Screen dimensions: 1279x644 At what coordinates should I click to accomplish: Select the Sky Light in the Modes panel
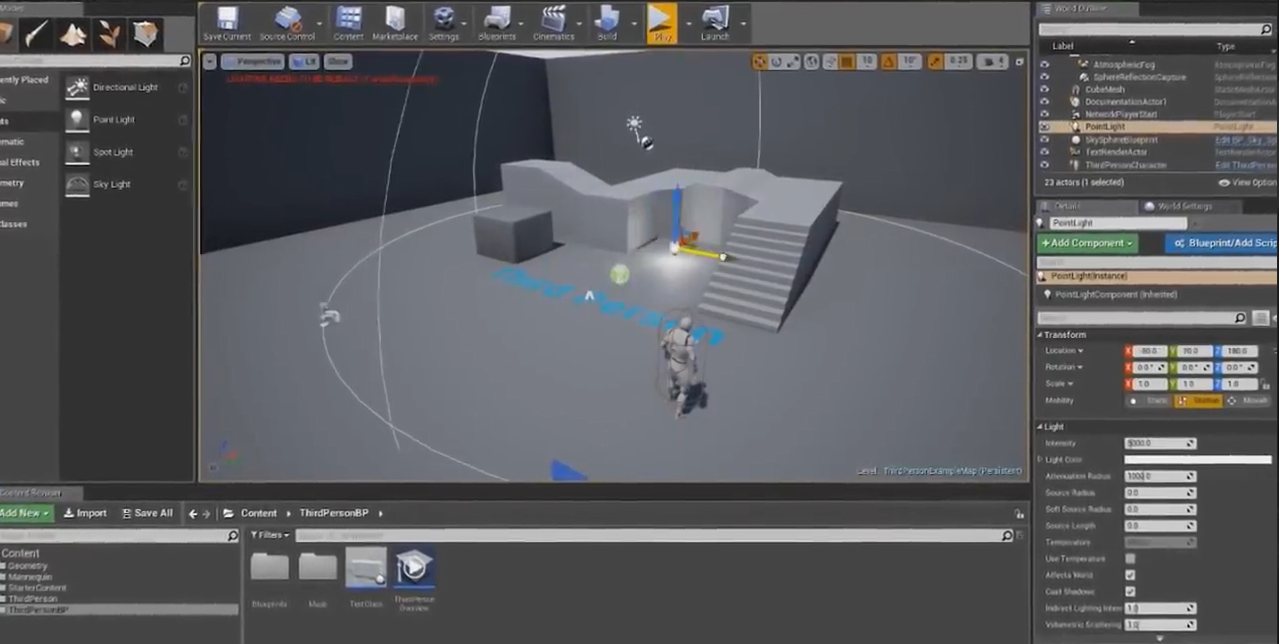111,183
